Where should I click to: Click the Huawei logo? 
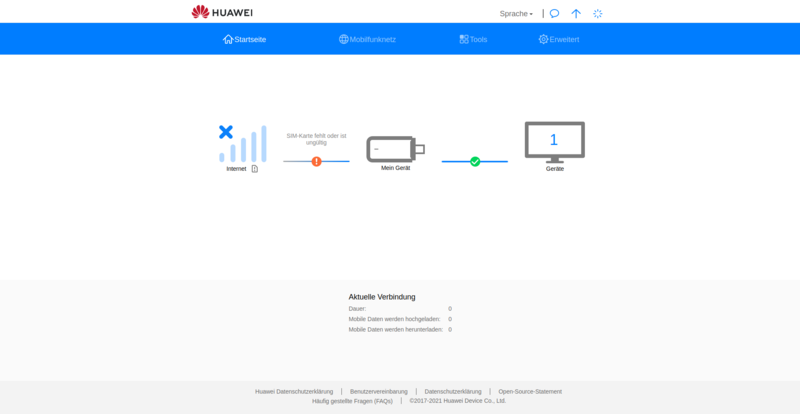pos(222,12)
